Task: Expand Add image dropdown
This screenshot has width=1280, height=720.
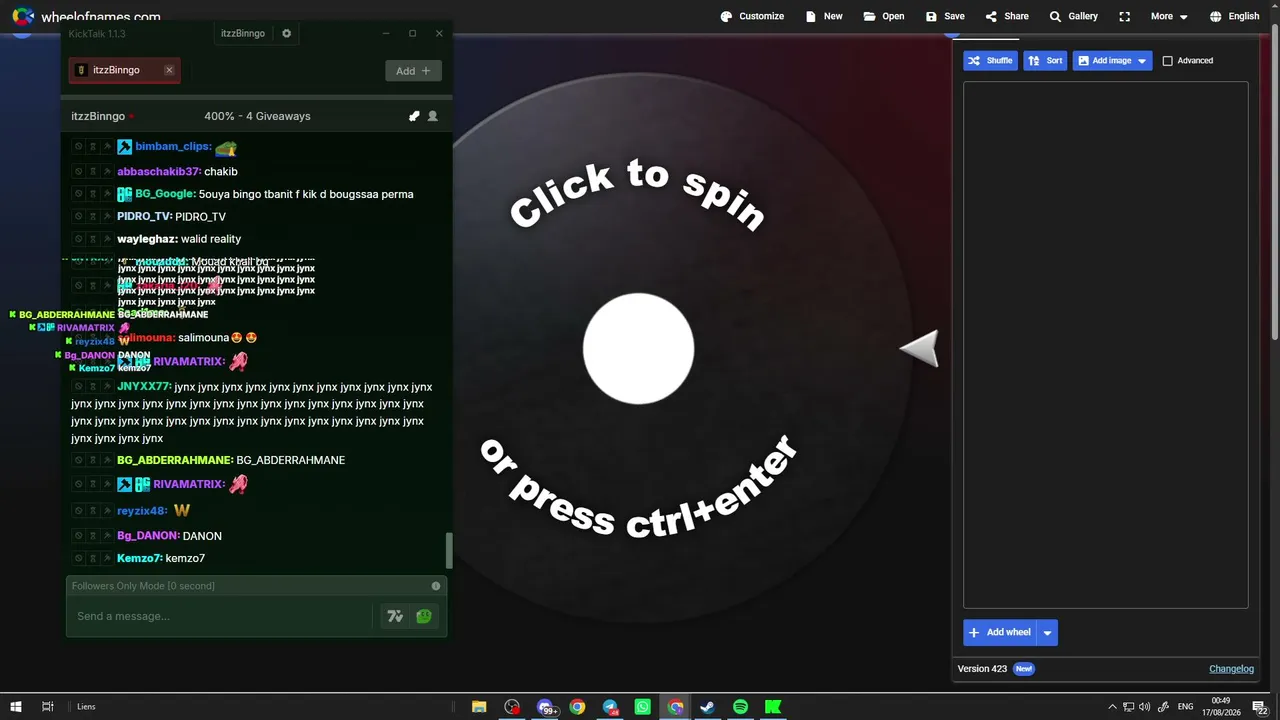Action: [1142, 61]
